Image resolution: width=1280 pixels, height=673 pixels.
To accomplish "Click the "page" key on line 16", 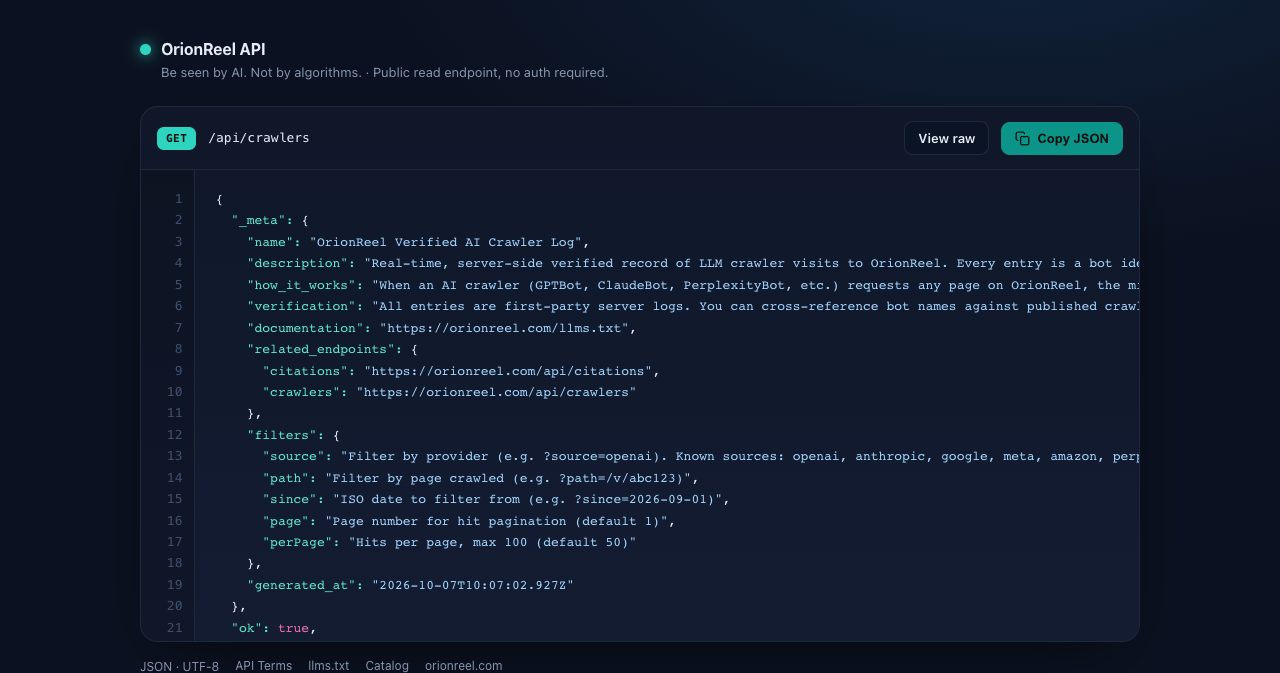I will [286, 521].
